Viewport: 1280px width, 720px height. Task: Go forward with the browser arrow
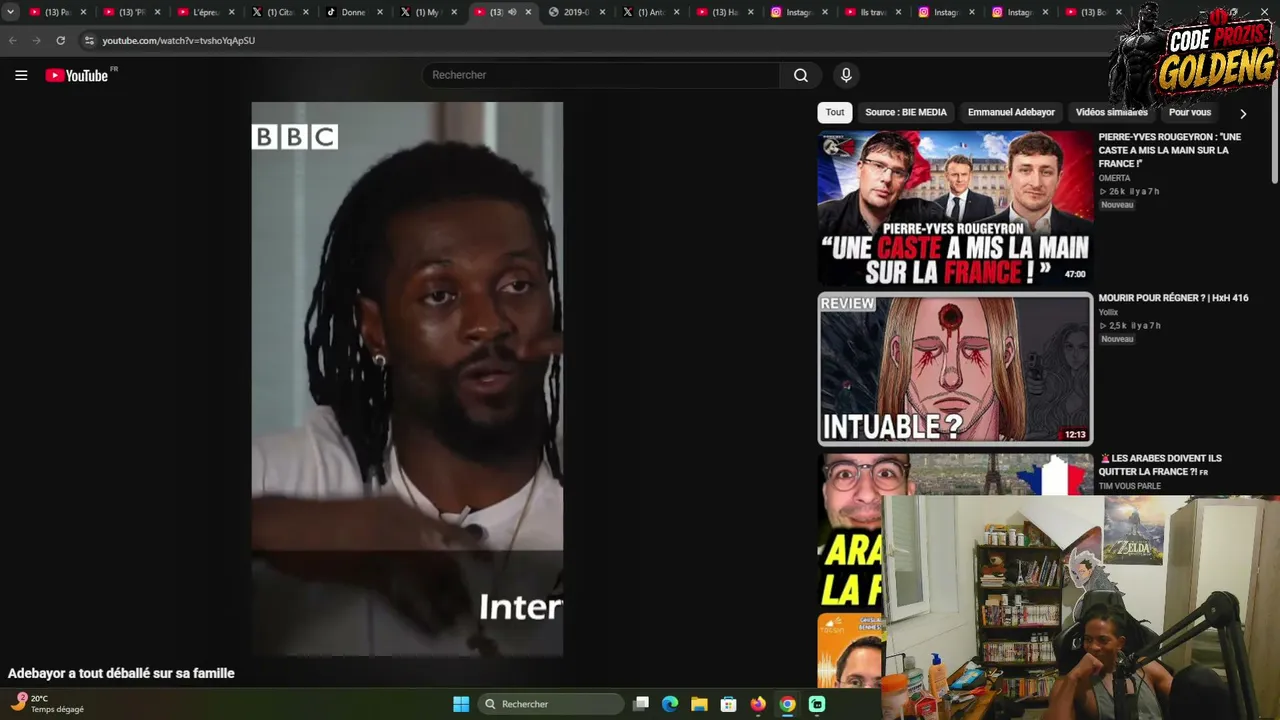(x=37, y=41)
